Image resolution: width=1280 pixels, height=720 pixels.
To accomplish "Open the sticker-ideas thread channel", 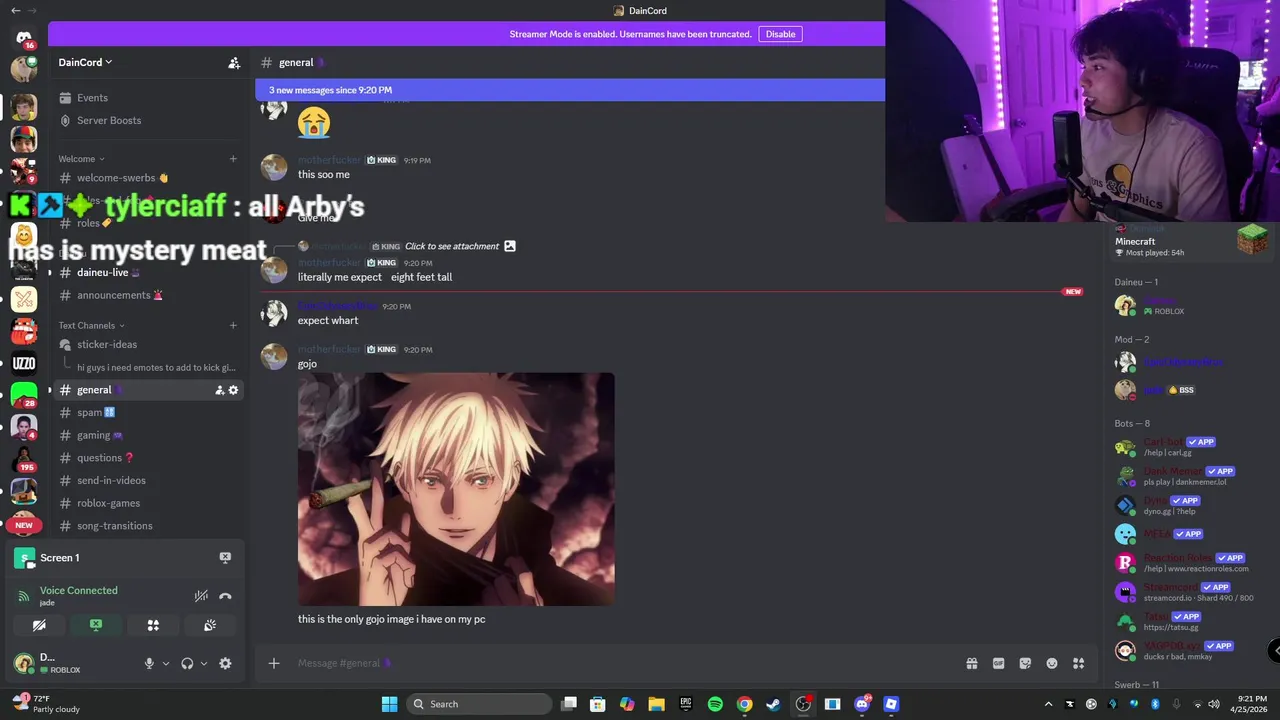I will click(148, 344).
